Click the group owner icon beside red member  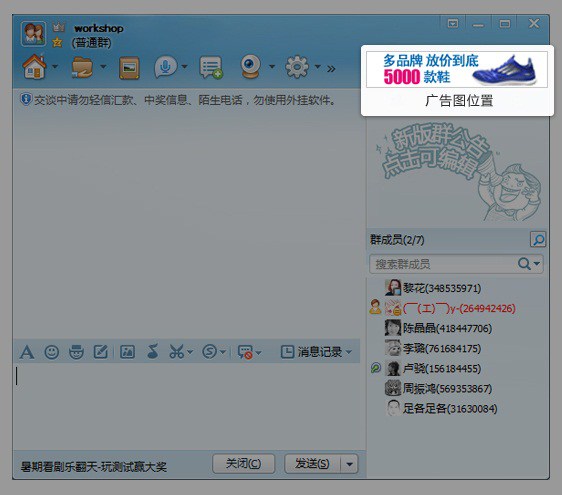(x=375, y=307)
